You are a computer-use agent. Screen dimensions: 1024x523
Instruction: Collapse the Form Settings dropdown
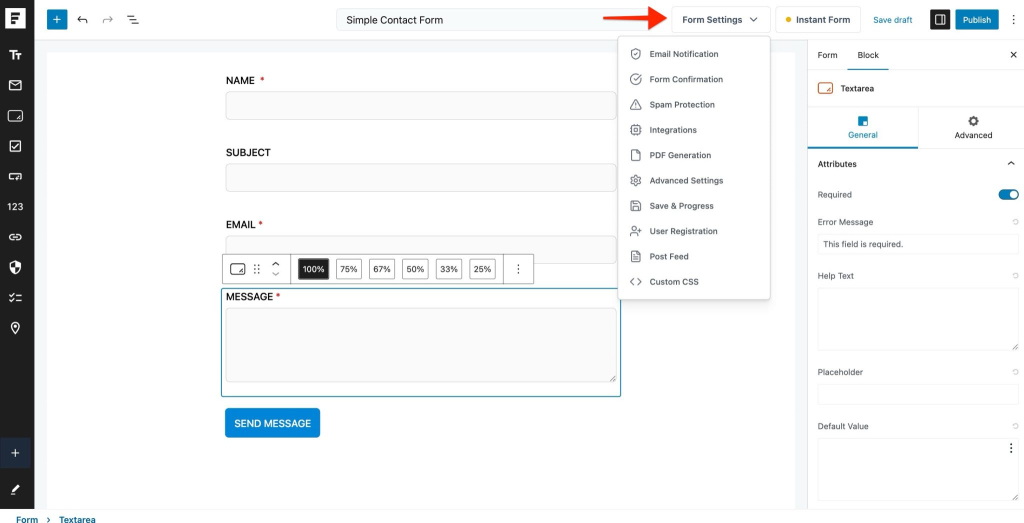point(721,20)
